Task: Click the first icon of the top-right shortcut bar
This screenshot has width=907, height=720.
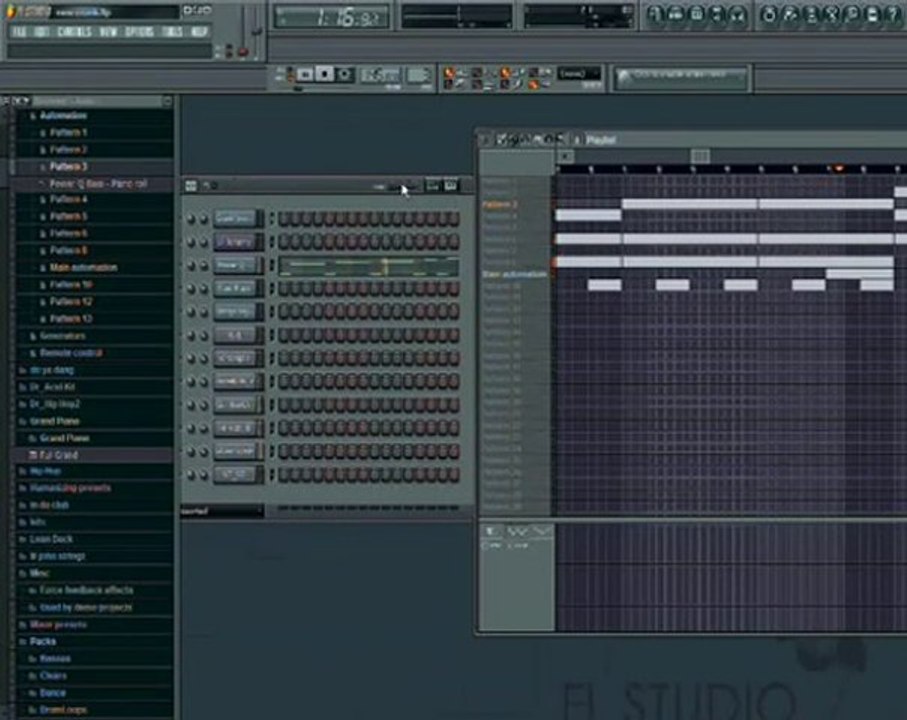Action: point(655,14)
